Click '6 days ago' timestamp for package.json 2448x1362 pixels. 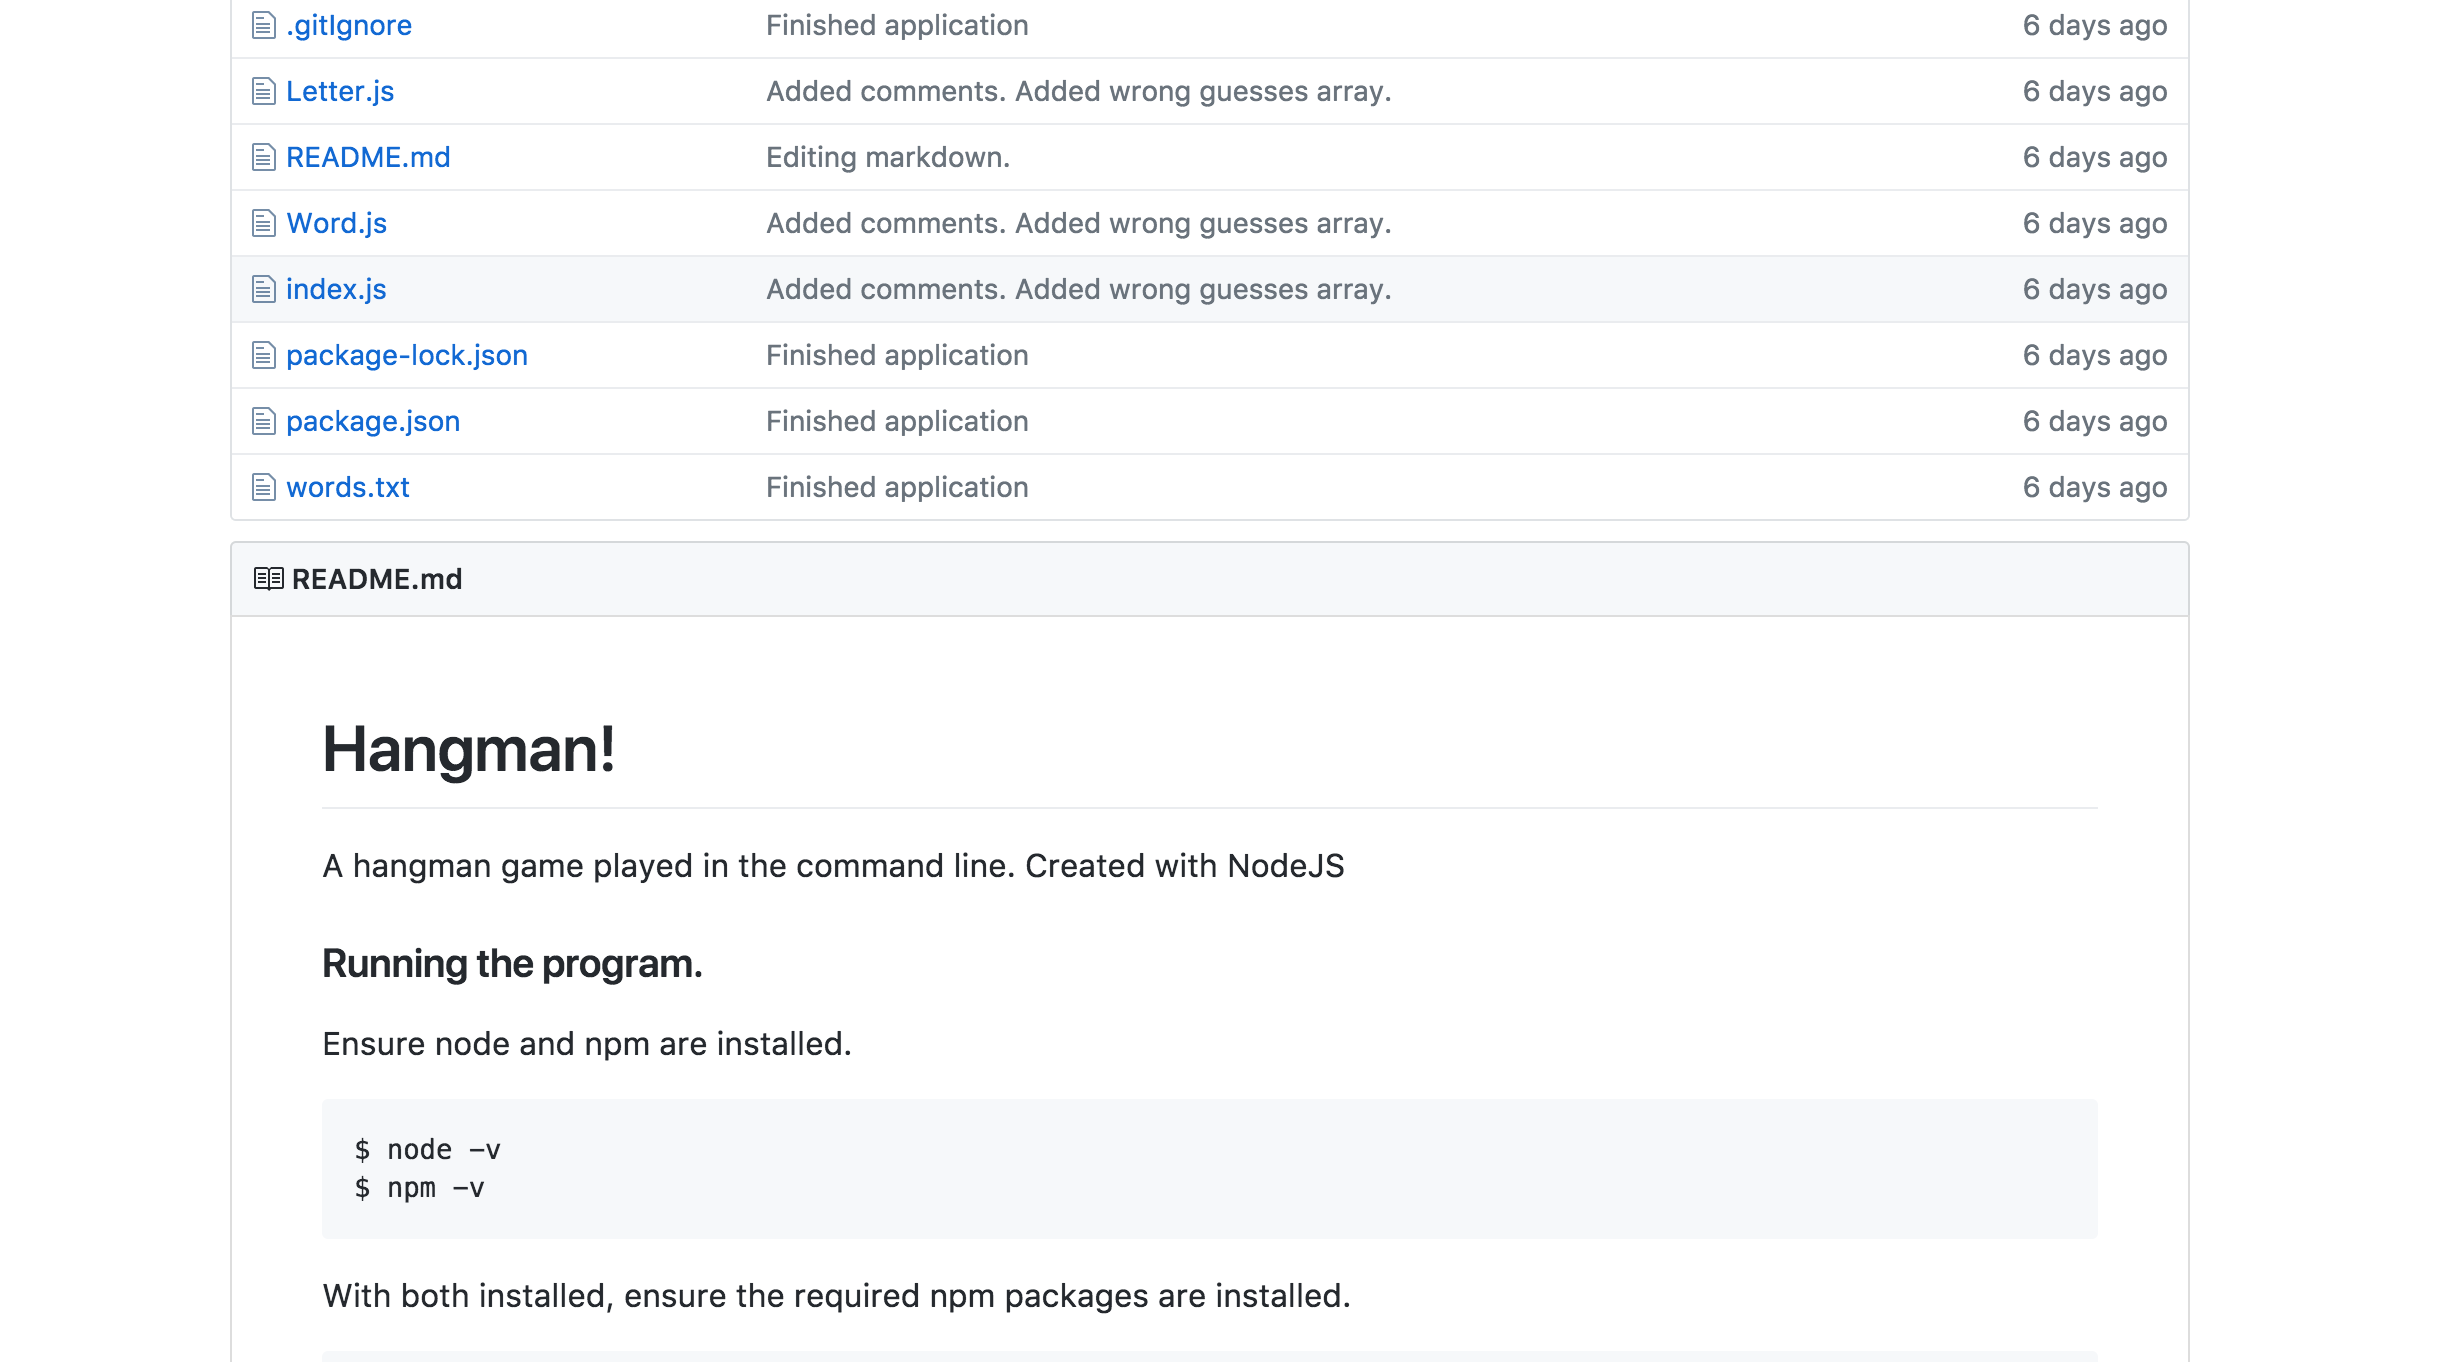(x=2095, y=421)
